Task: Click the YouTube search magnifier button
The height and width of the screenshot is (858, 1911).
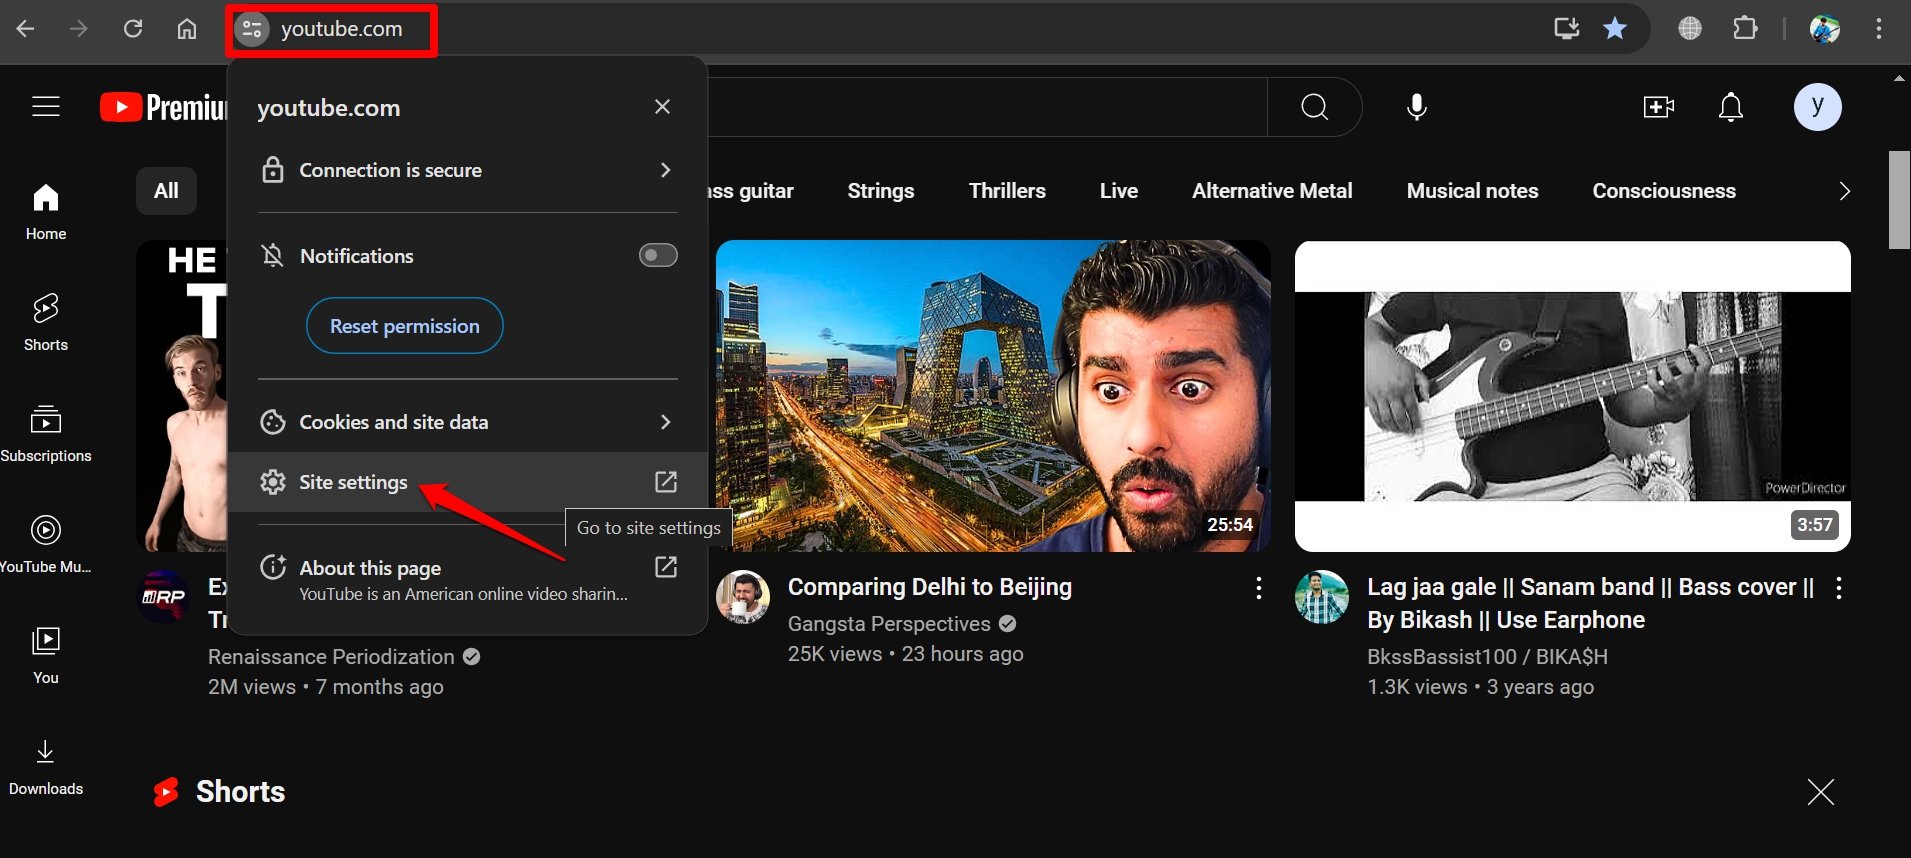Action: point(1315,107)
